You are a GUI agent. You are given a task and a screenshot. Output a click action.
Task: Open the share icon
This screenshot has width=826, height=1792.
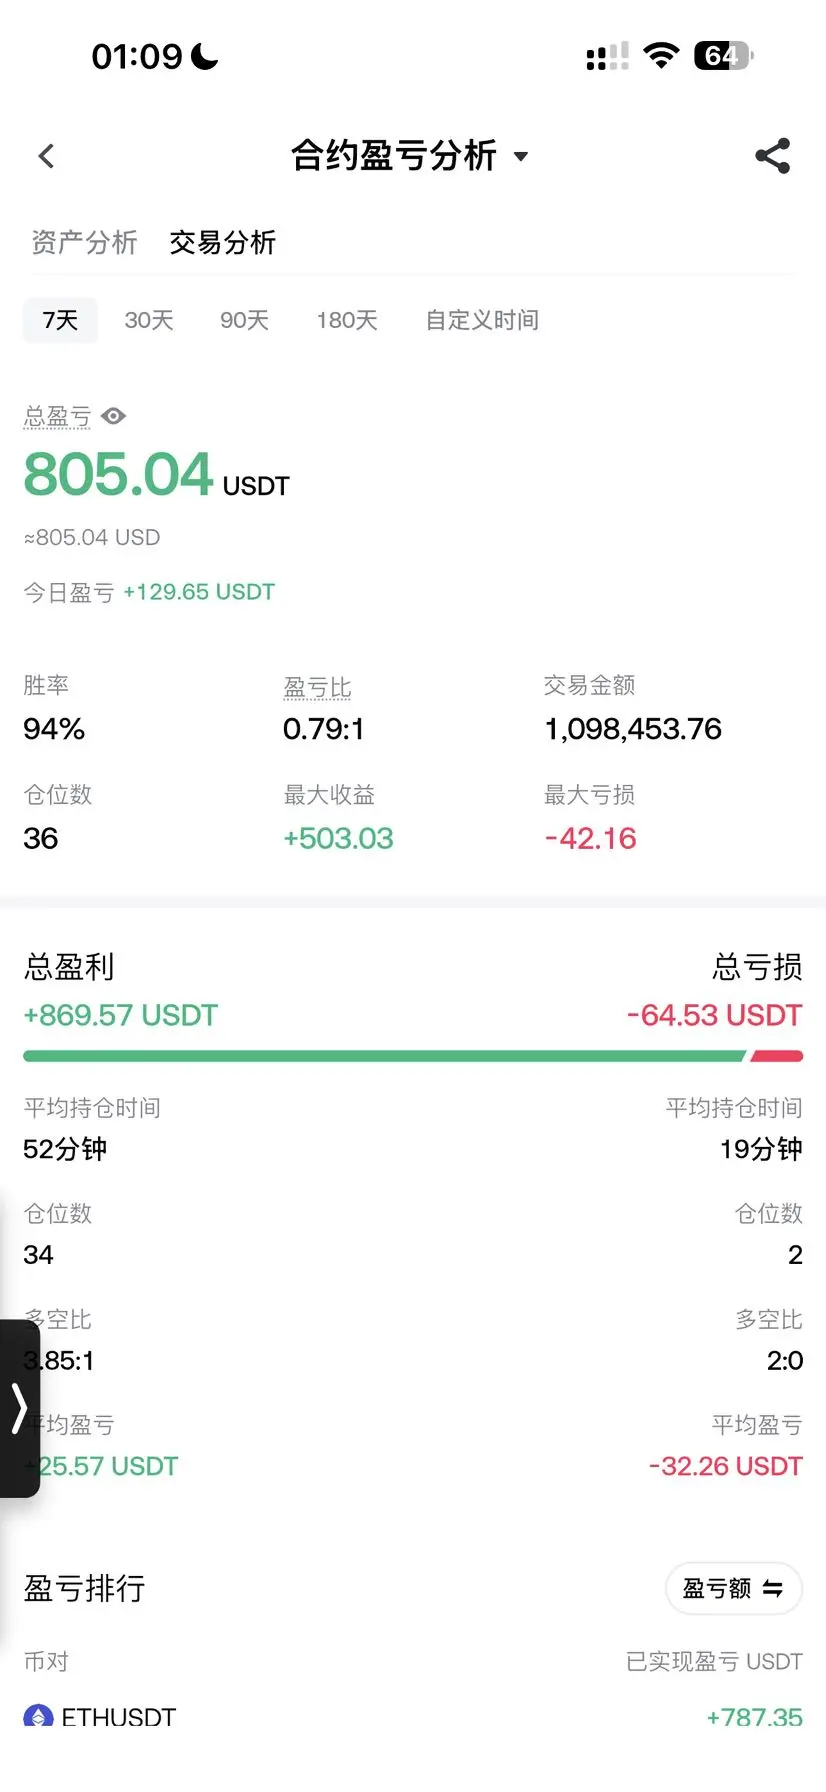pos(772,156)
